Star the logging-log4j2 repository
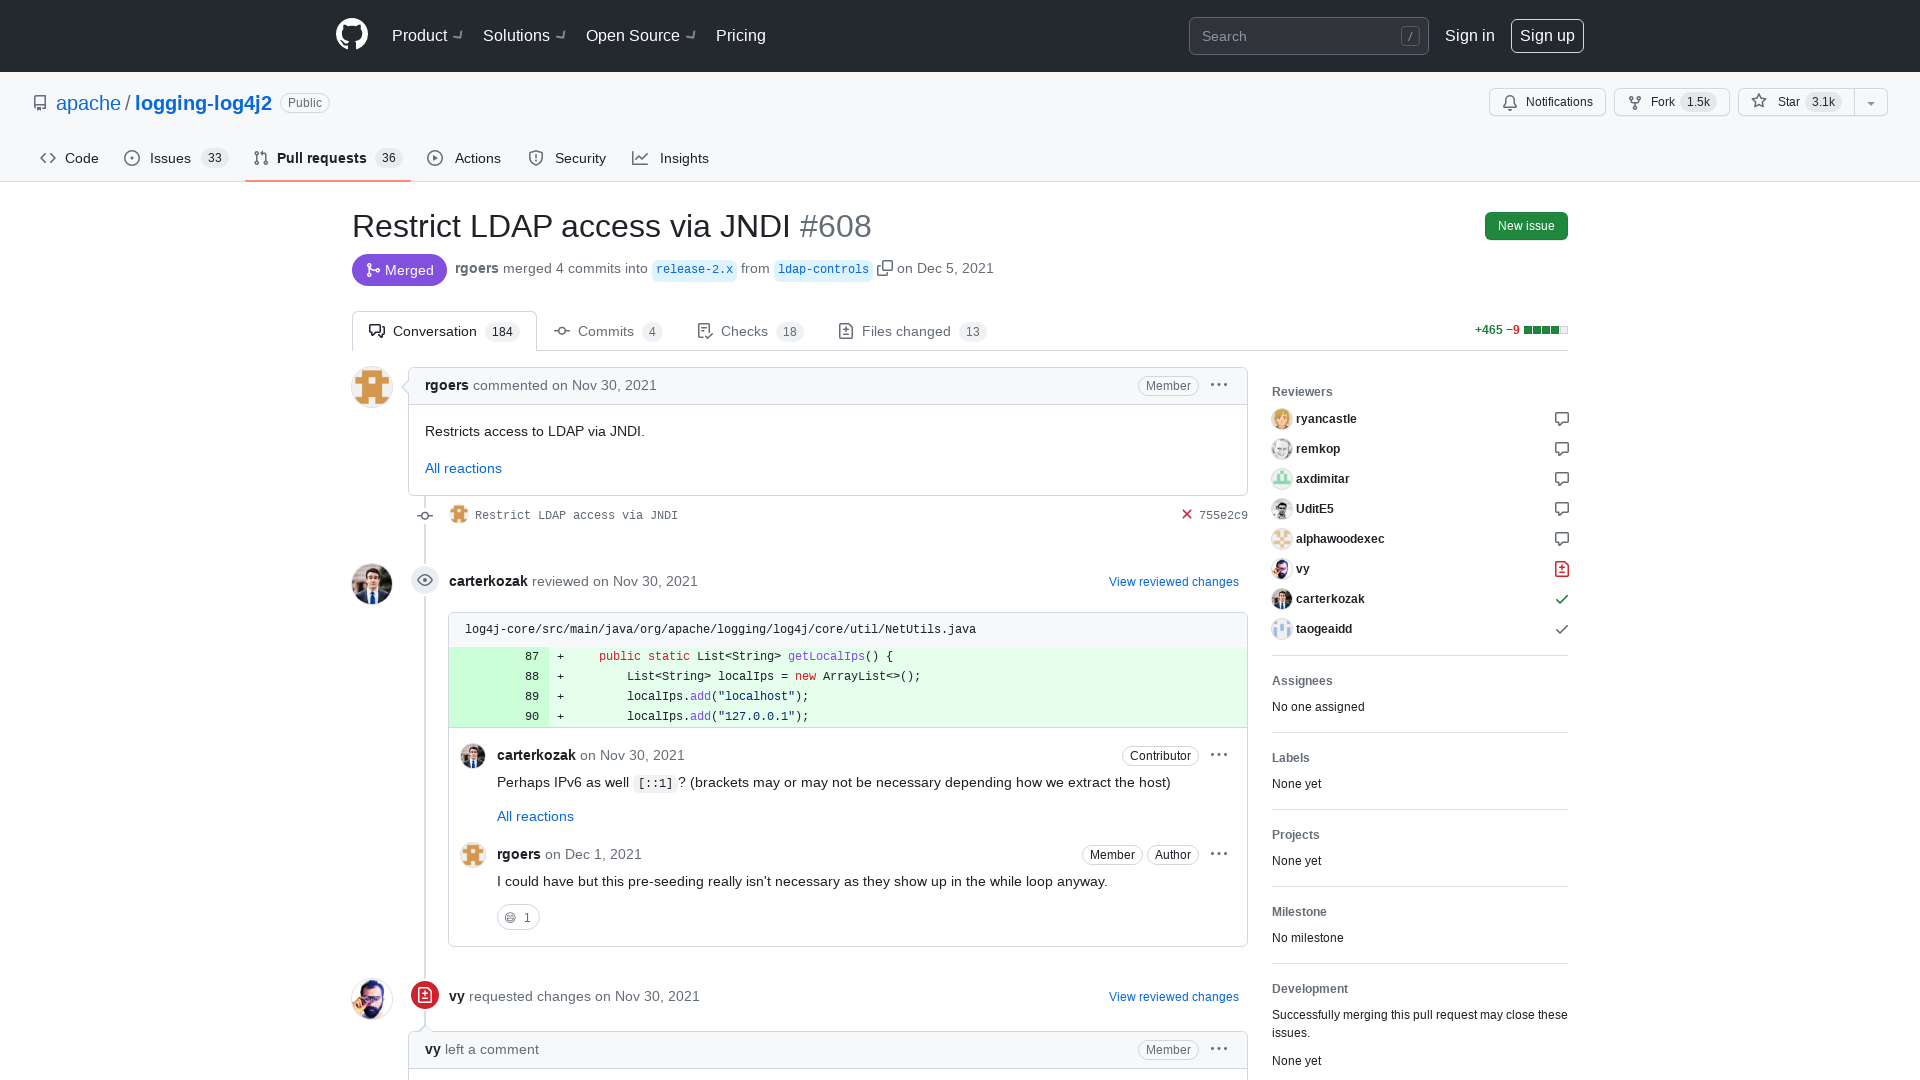The image size is (1920, 1080). coord(1796,102)
